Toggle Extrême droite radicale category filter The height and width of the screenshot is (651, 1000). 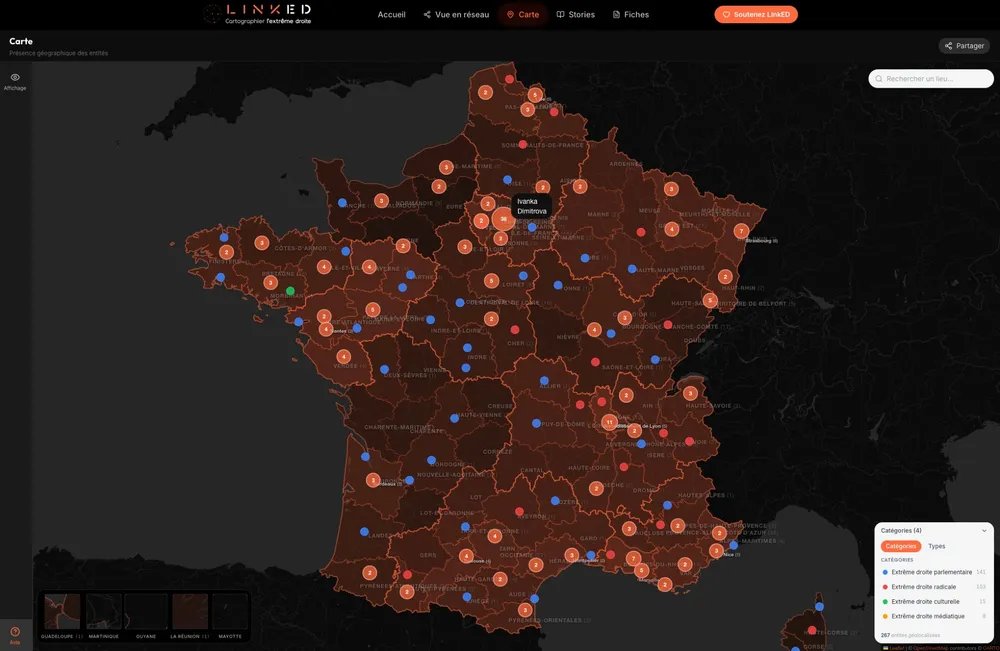[933, 587]
